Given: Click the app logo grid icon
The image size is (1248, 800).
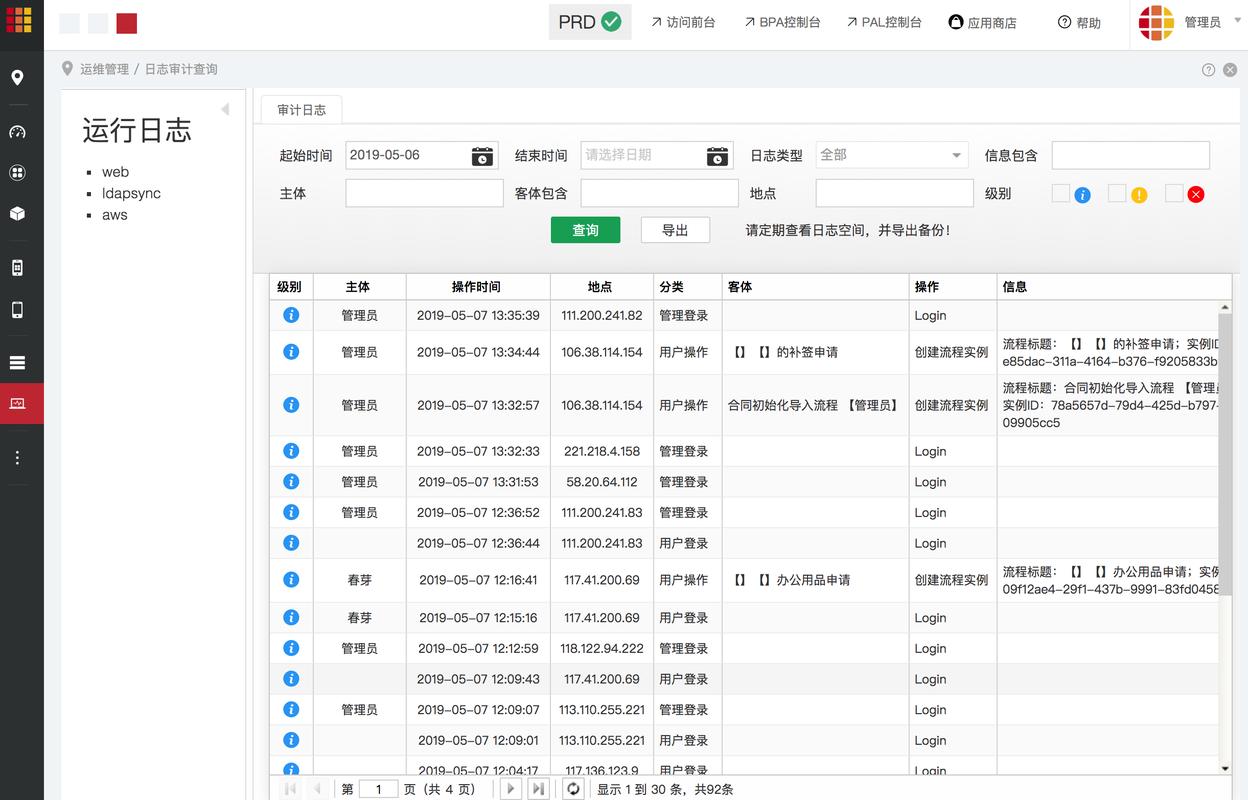Looking at the screenshot, I should coord(19,19).
